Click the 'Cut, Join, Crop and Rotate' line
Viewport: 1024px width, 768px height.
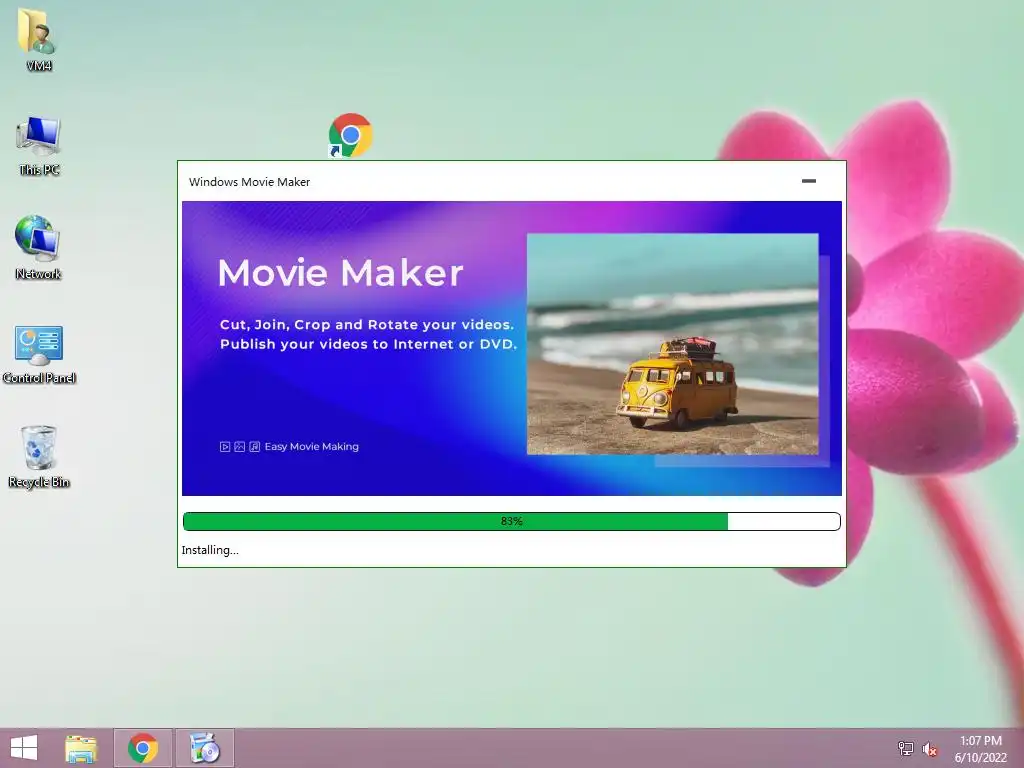coord(367,325)
